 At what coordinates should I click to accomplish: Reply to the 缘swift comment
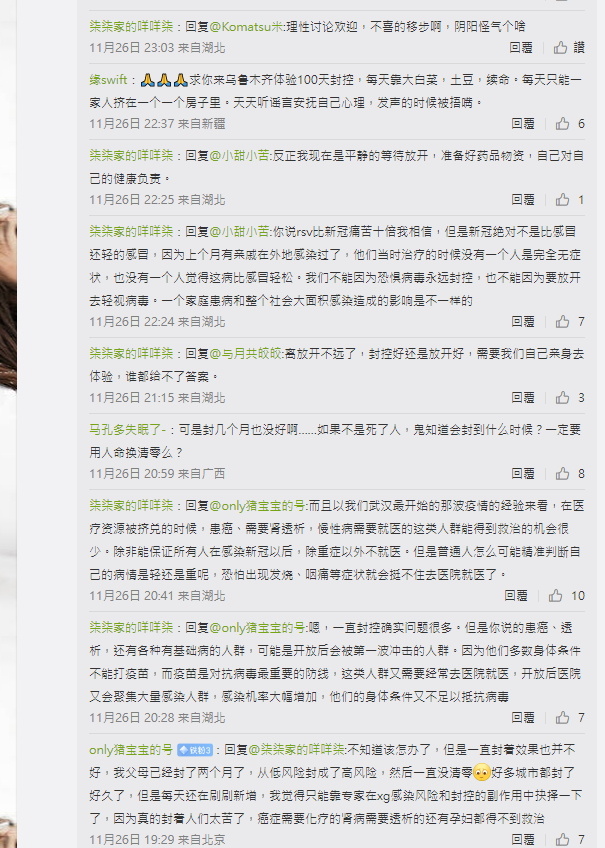click(x=522, y=124)
